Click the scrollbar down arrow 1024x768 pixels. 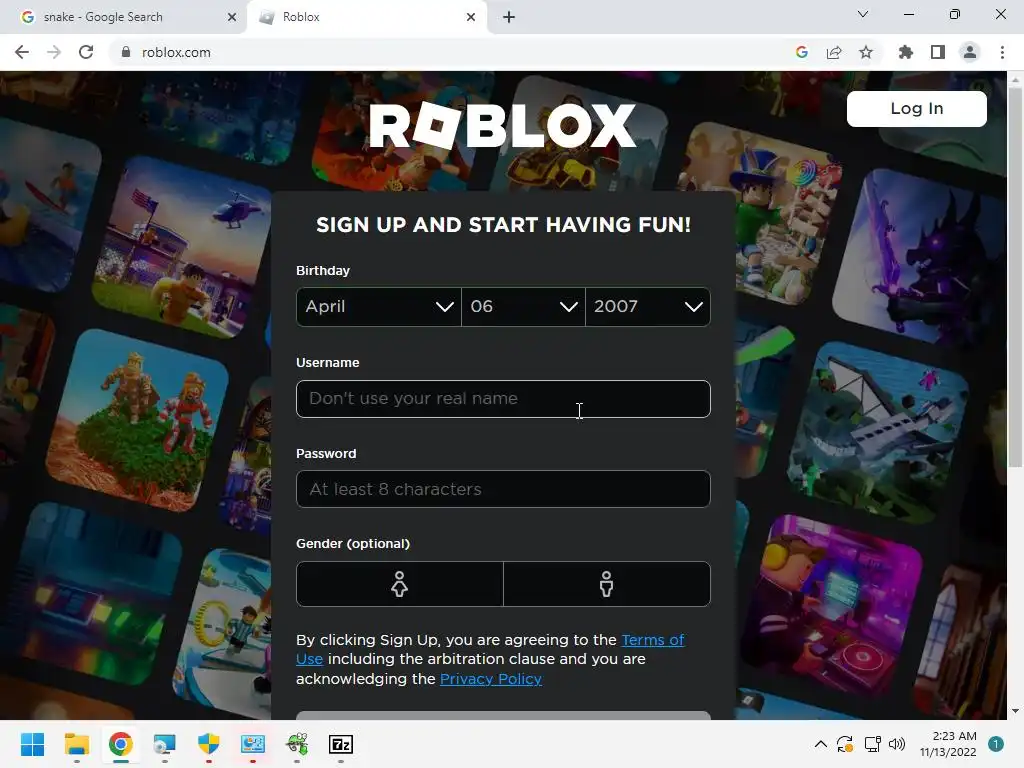[x=1015, y=711]
